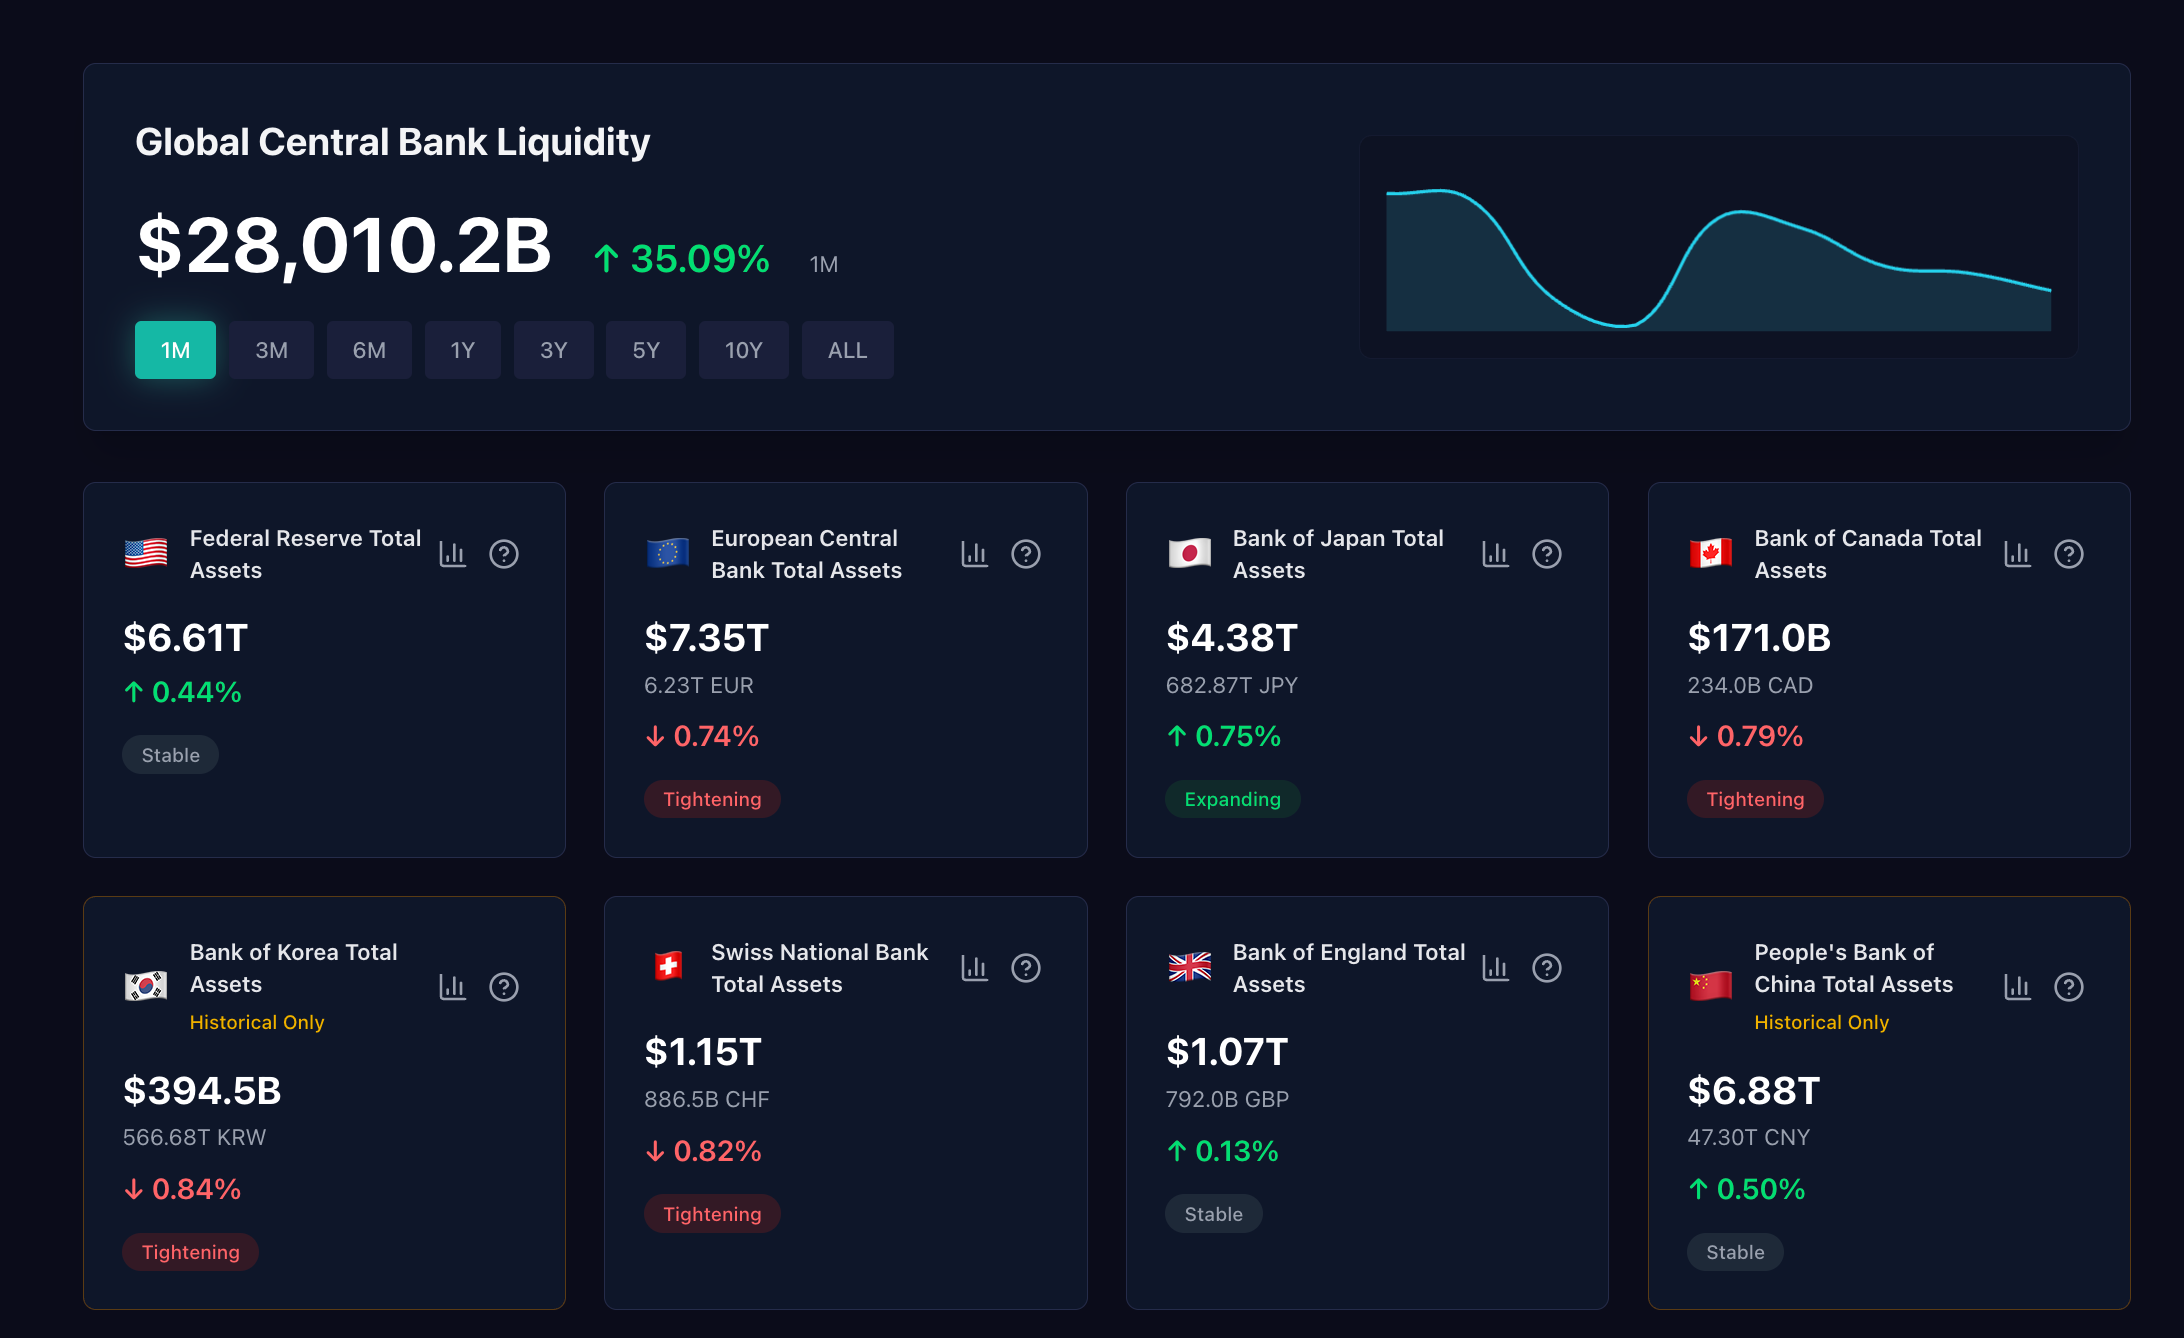Open European Central Bank chart icon

pos(974,554)
